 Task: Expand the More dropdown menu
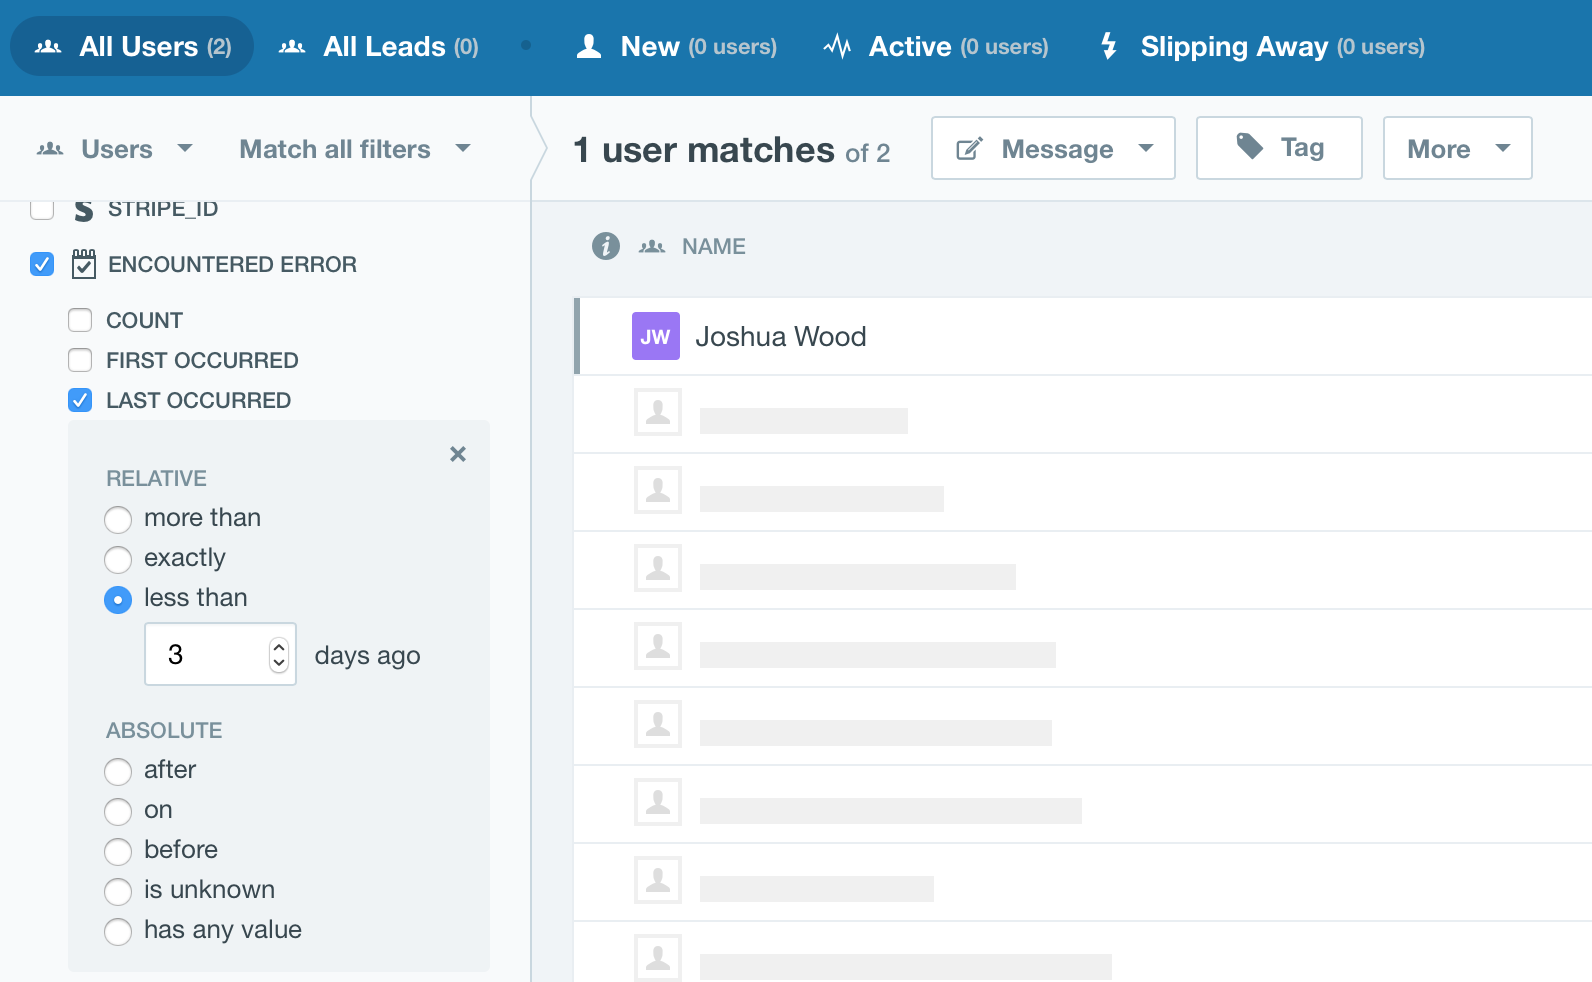[1456, 148]
